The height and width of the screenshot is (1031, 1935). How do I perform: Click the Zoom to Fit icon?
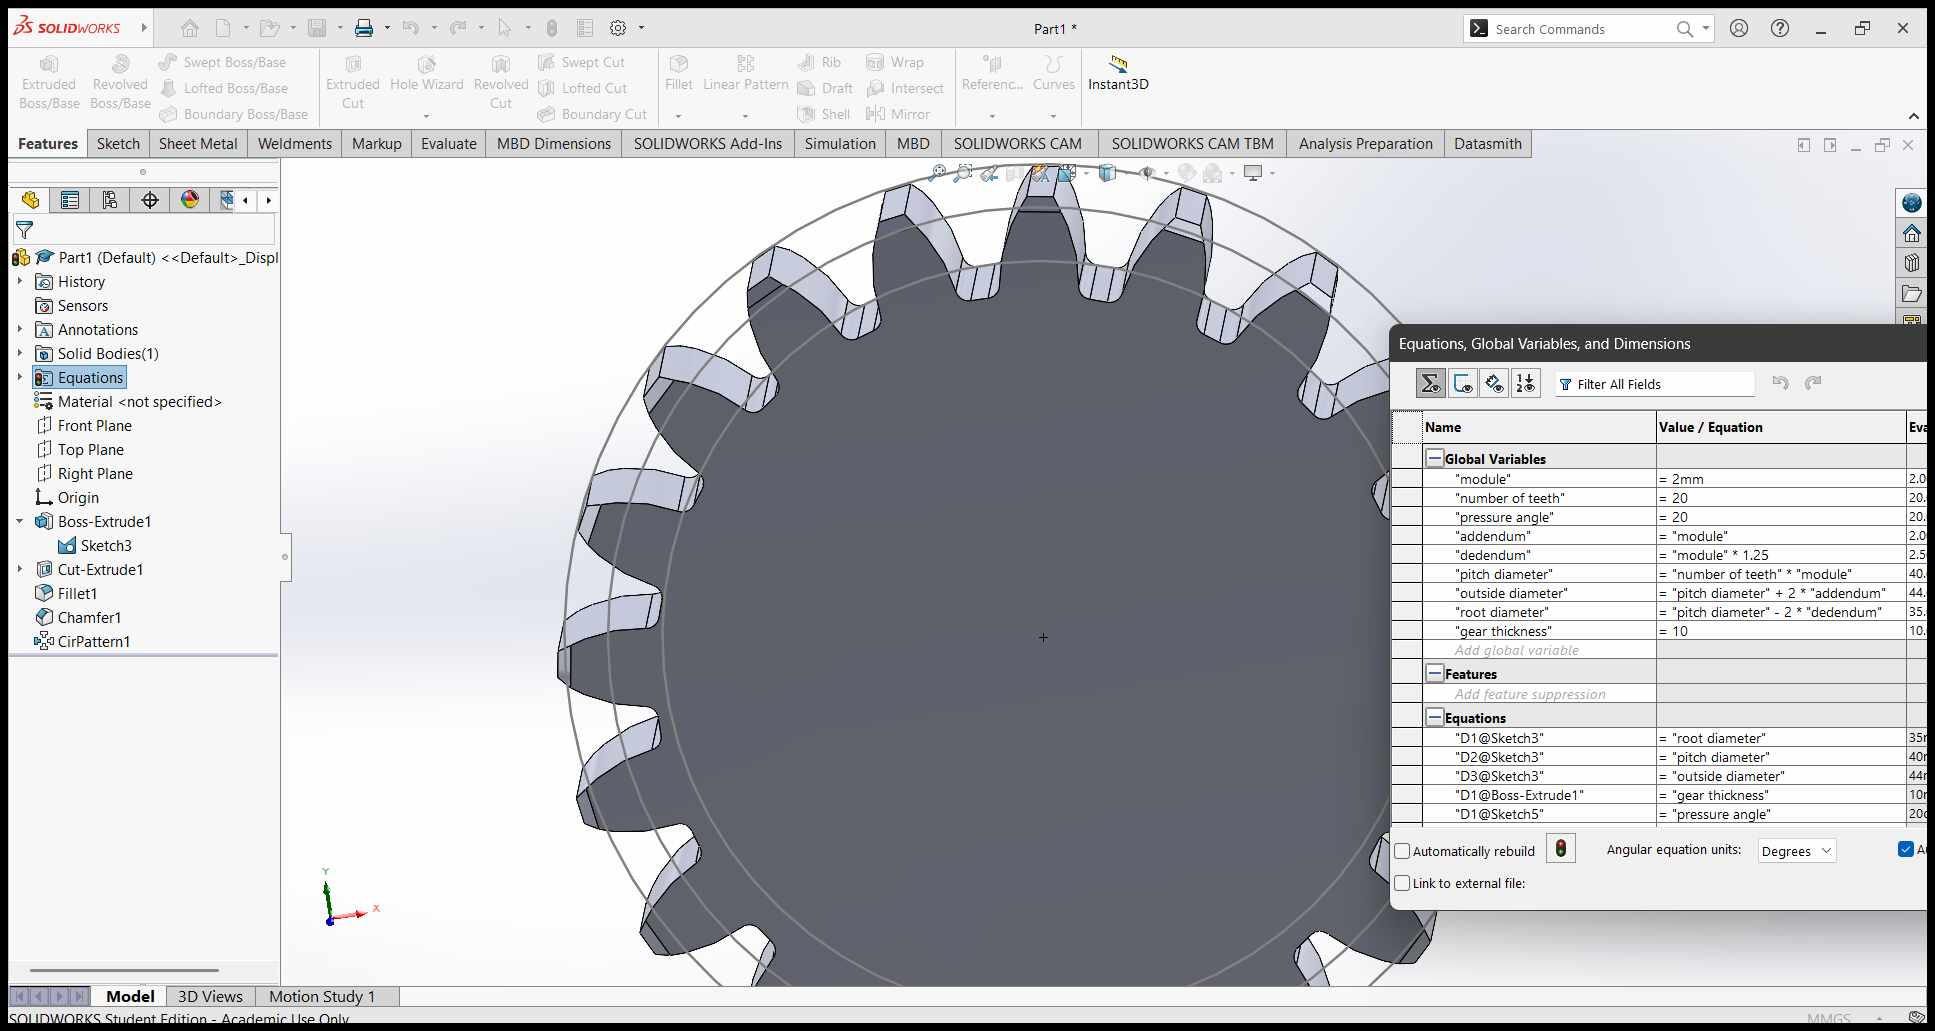coord(937,173)
